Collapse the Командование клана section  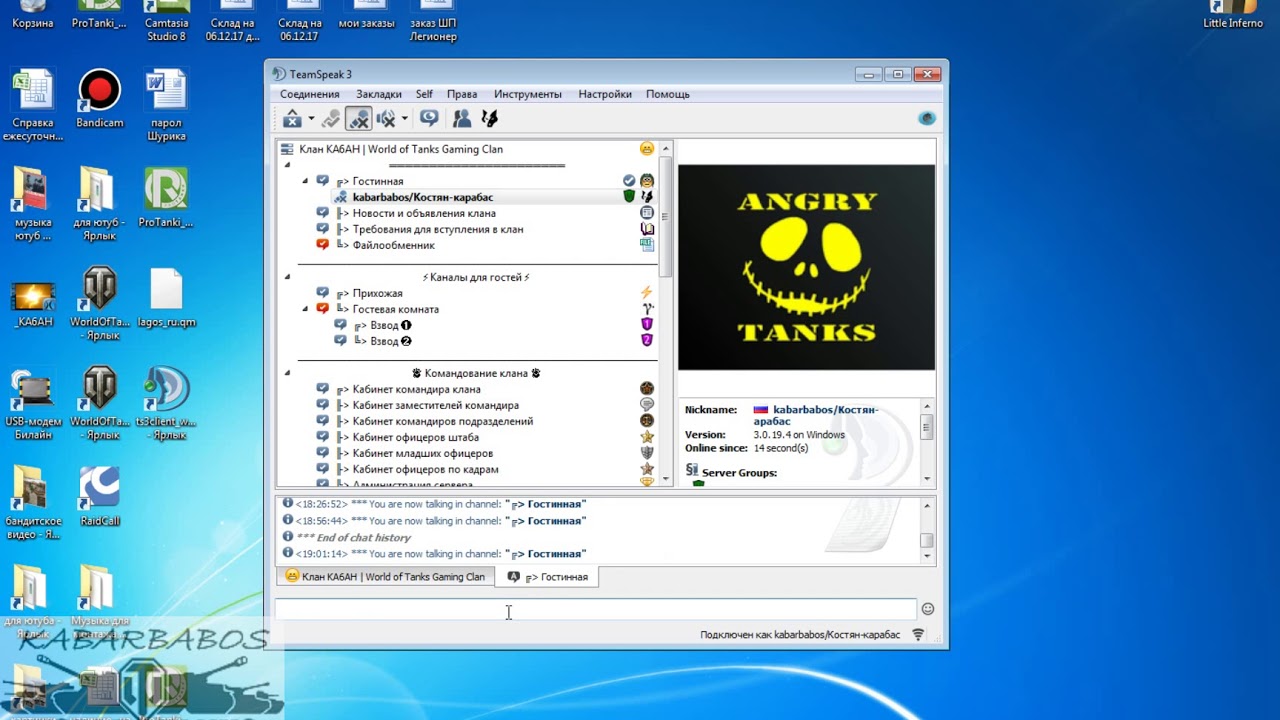pos(288,373)
